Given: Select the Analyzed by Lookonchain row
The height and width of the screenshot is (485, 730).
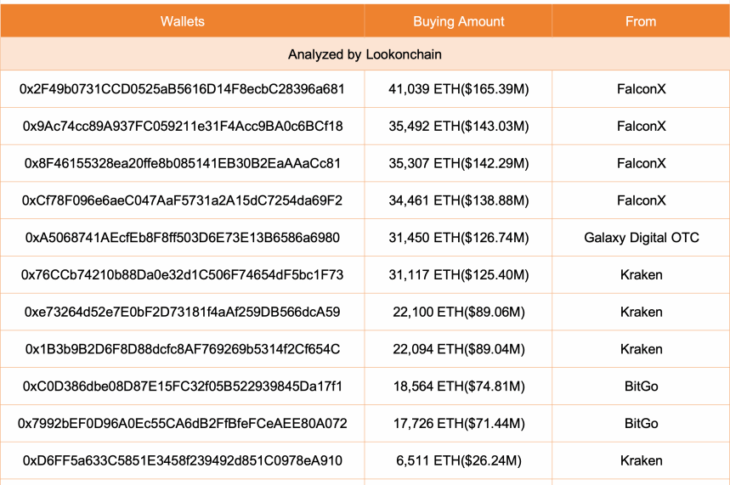Looking at the screenshot, I should 365,54.
